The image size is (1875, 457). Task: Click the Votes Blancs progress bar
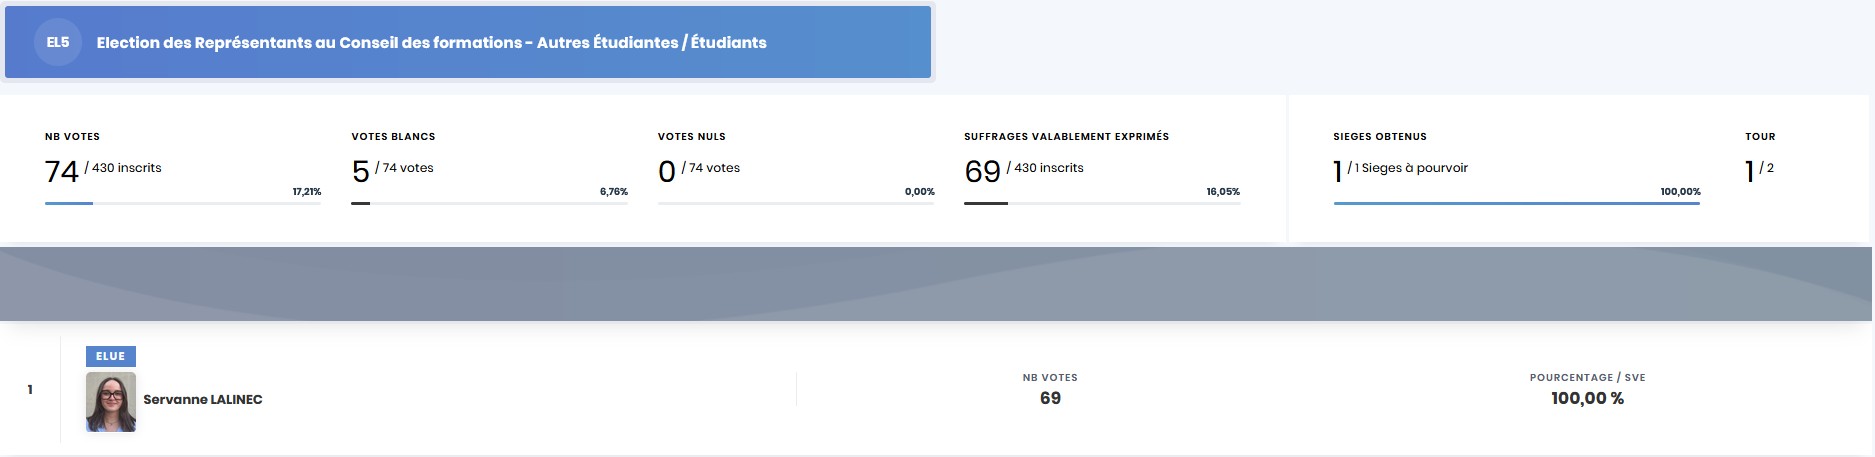coord(489,203)
